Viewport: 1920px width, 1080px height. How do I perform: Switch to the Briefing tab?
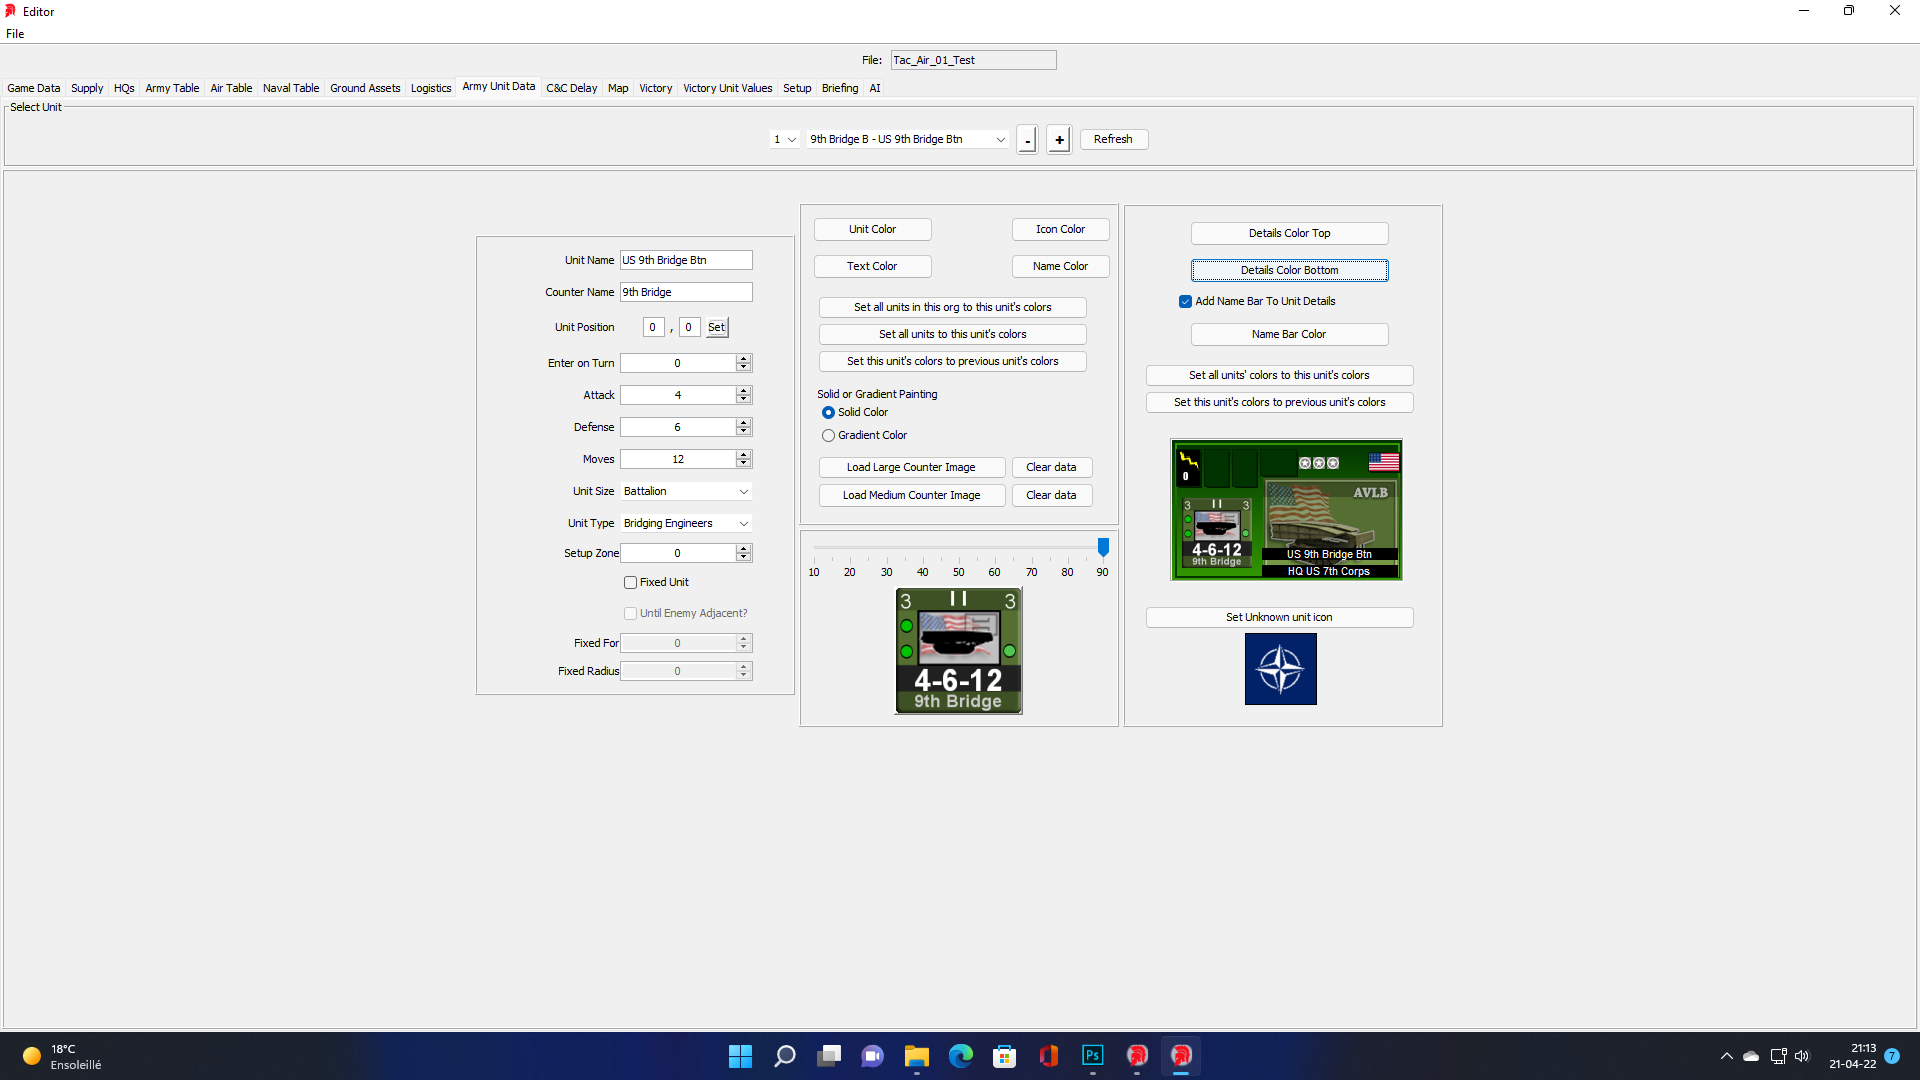[840, 88]
